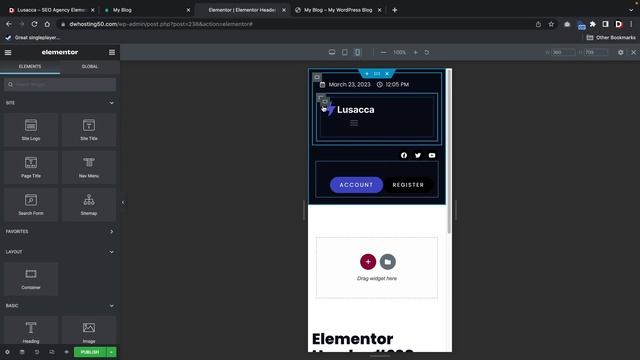Add container using the top handle plus
The width and height of the screenshot is (640, 360).
tap(367, 73)
